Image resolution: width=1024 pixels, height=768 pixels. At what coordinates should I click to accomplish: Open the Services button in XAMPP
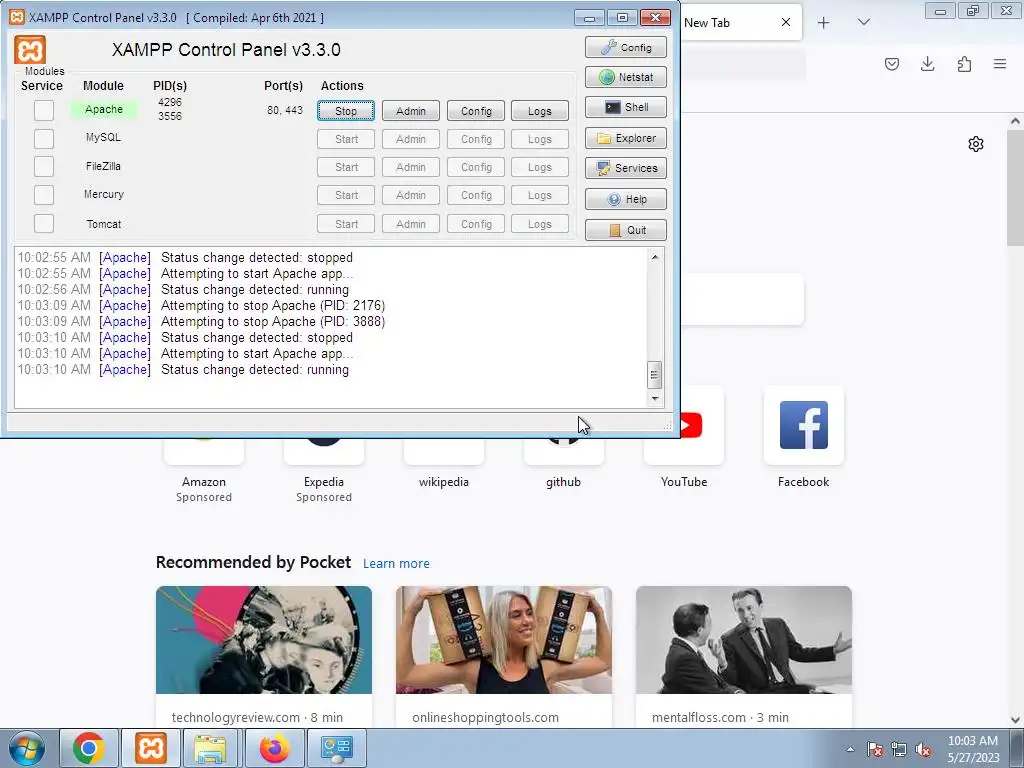(x=626, y=168)
